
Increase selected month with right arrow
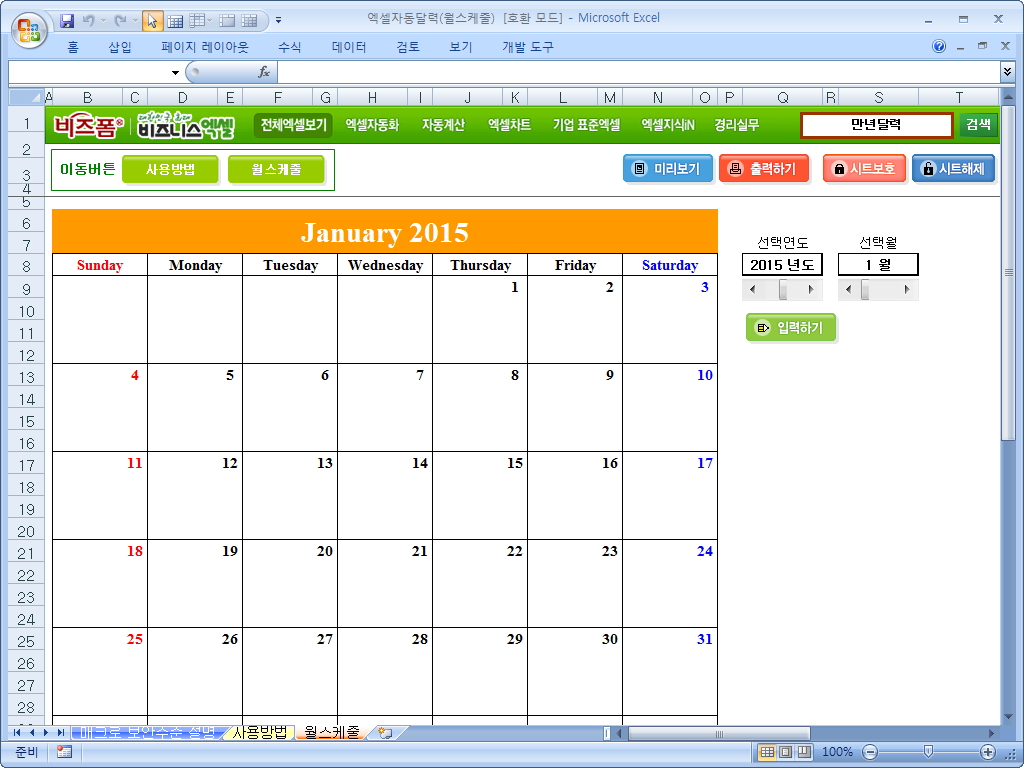[x=907, y=289]
